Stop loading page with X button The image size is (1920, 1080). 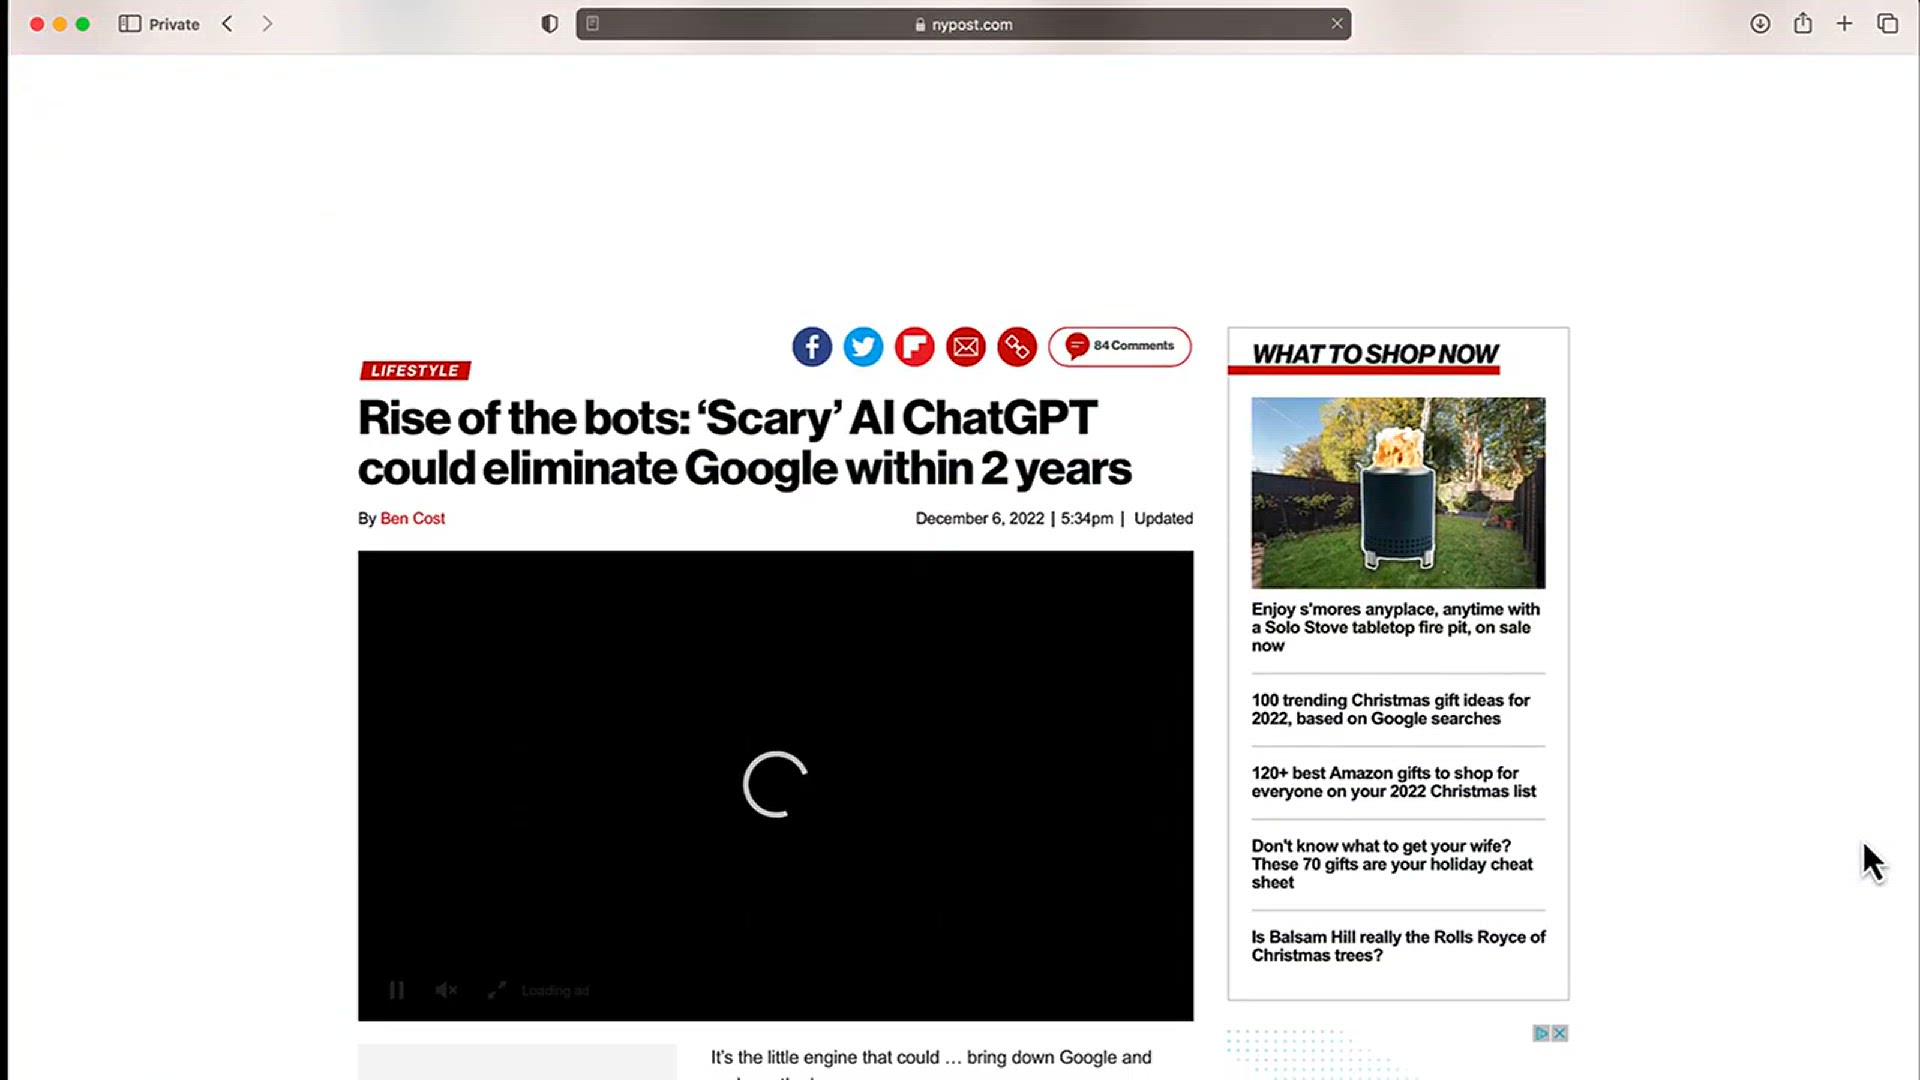pos(1337,24)
